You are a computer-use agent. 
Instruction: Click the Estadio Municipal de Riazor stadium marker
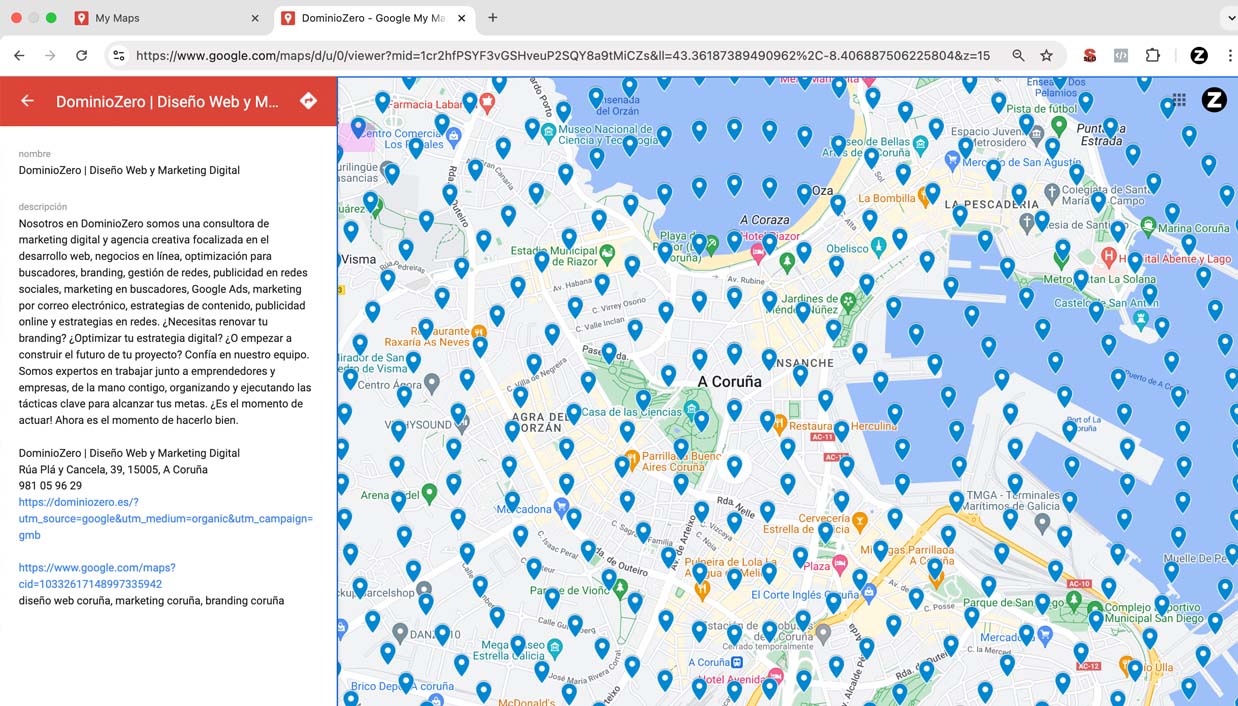[607, 251]
